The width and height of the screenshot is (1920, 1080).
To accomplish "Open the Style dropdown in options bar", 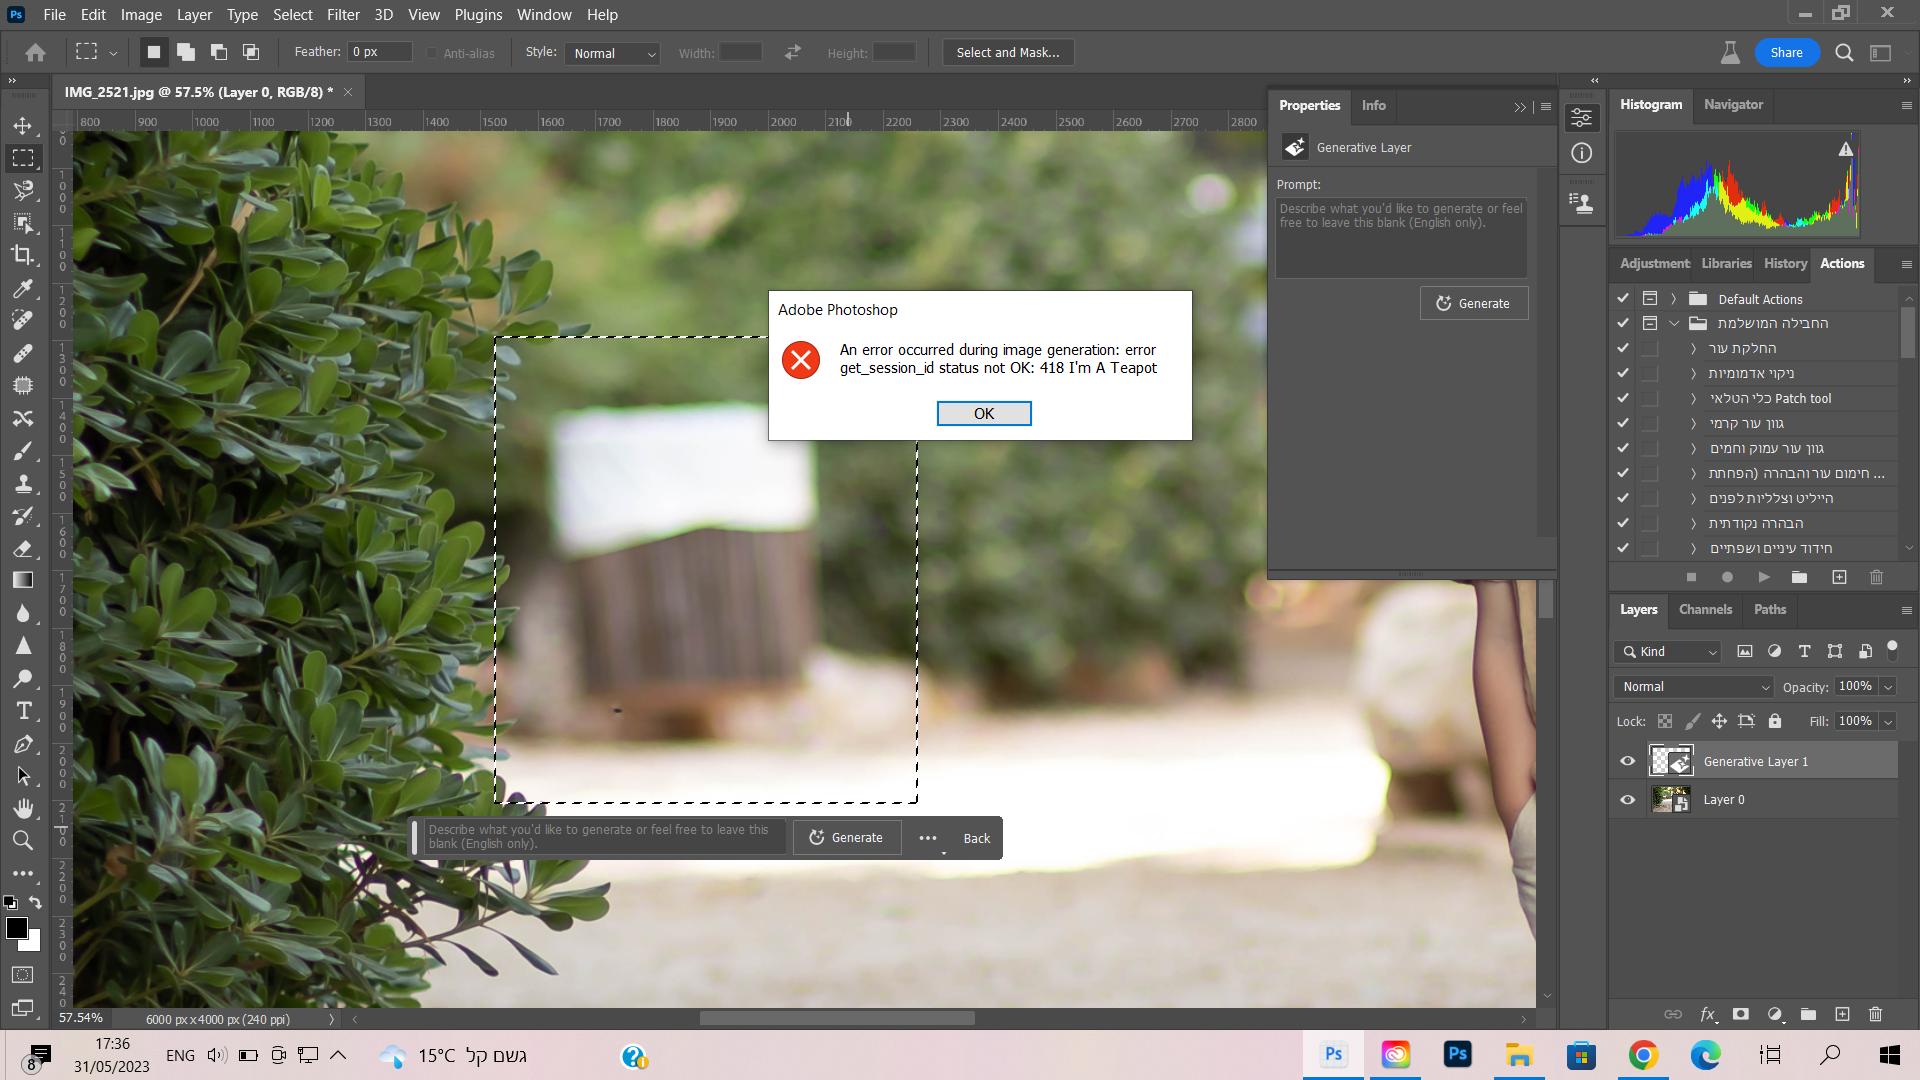I will (613, 53).
